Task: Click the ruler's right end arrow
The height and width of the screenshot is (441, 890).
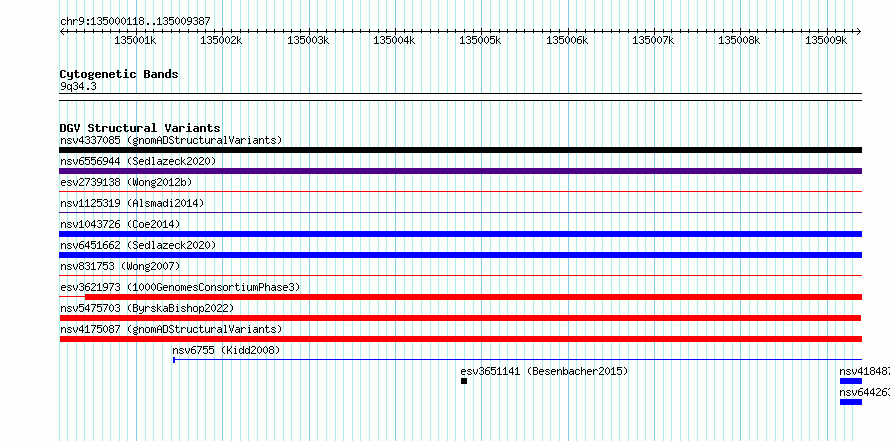Action: click(859, 32)
